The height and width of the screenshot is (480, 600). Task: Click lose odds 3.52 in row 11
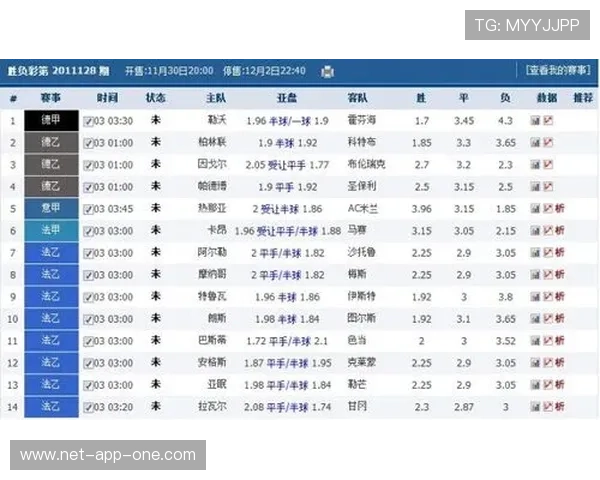(505, 341)
